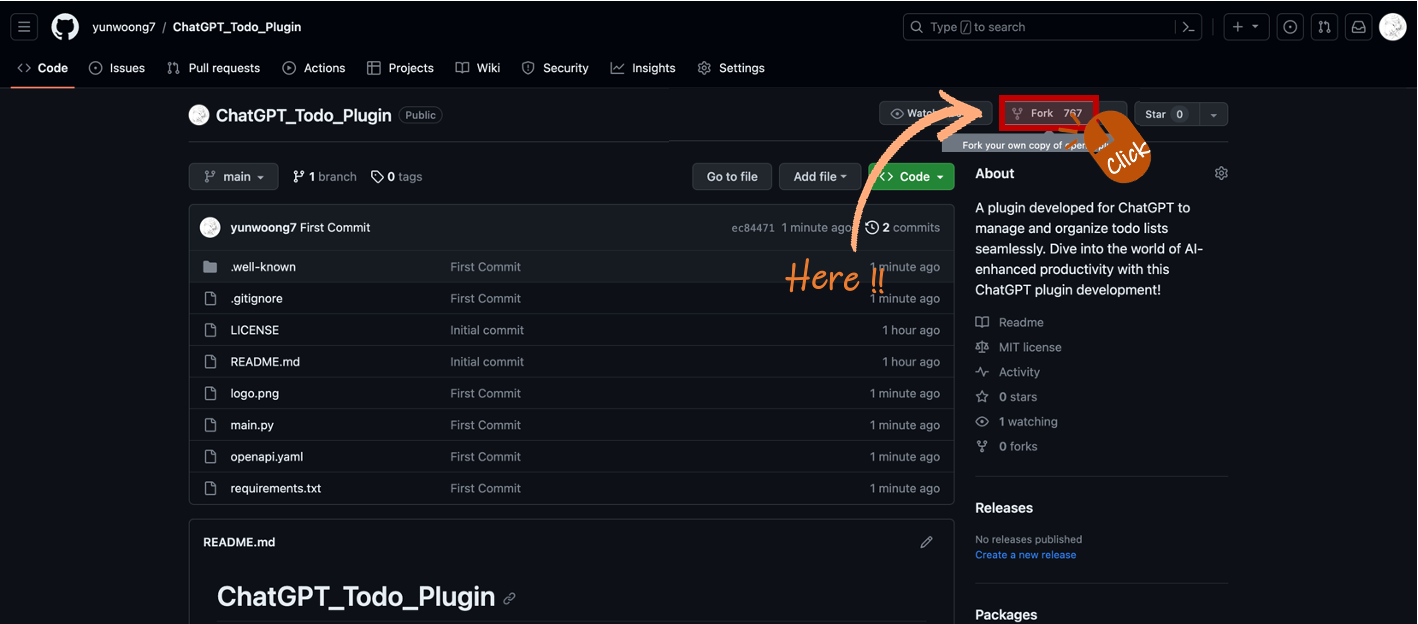Open the logo.png file

255,393
